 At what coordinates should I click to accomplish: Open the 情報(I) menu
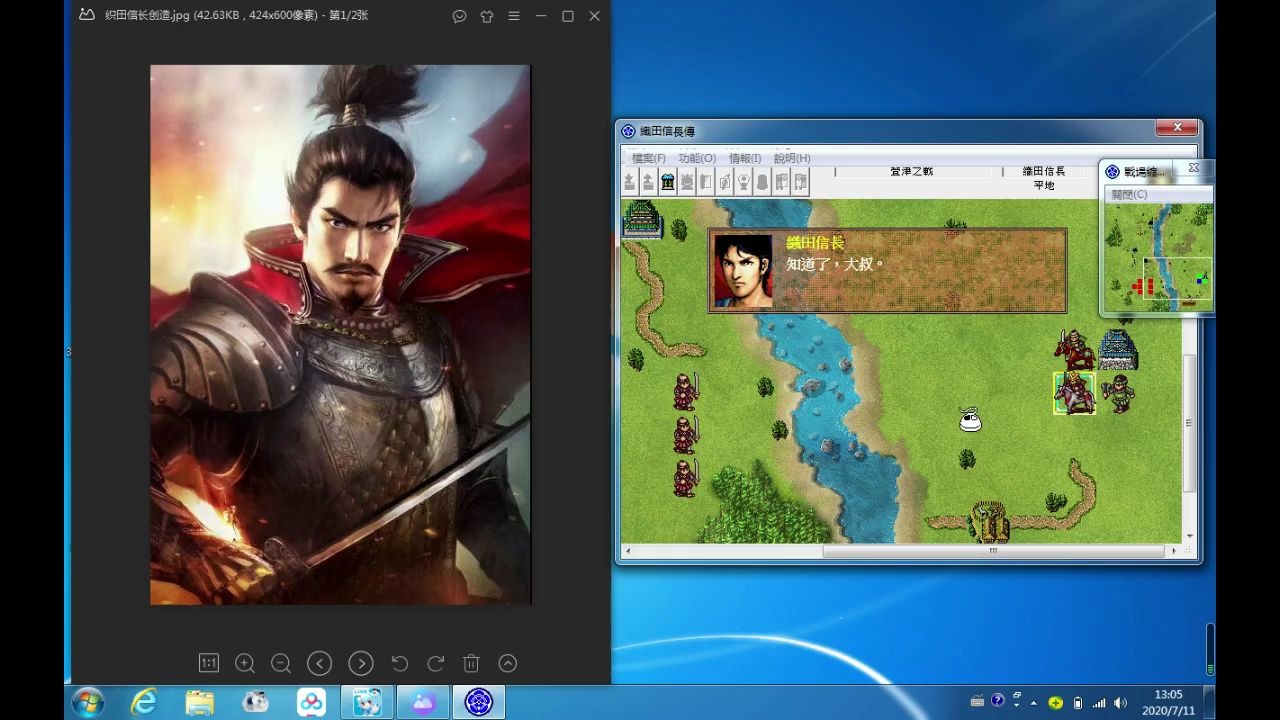(x=745, y=158)
